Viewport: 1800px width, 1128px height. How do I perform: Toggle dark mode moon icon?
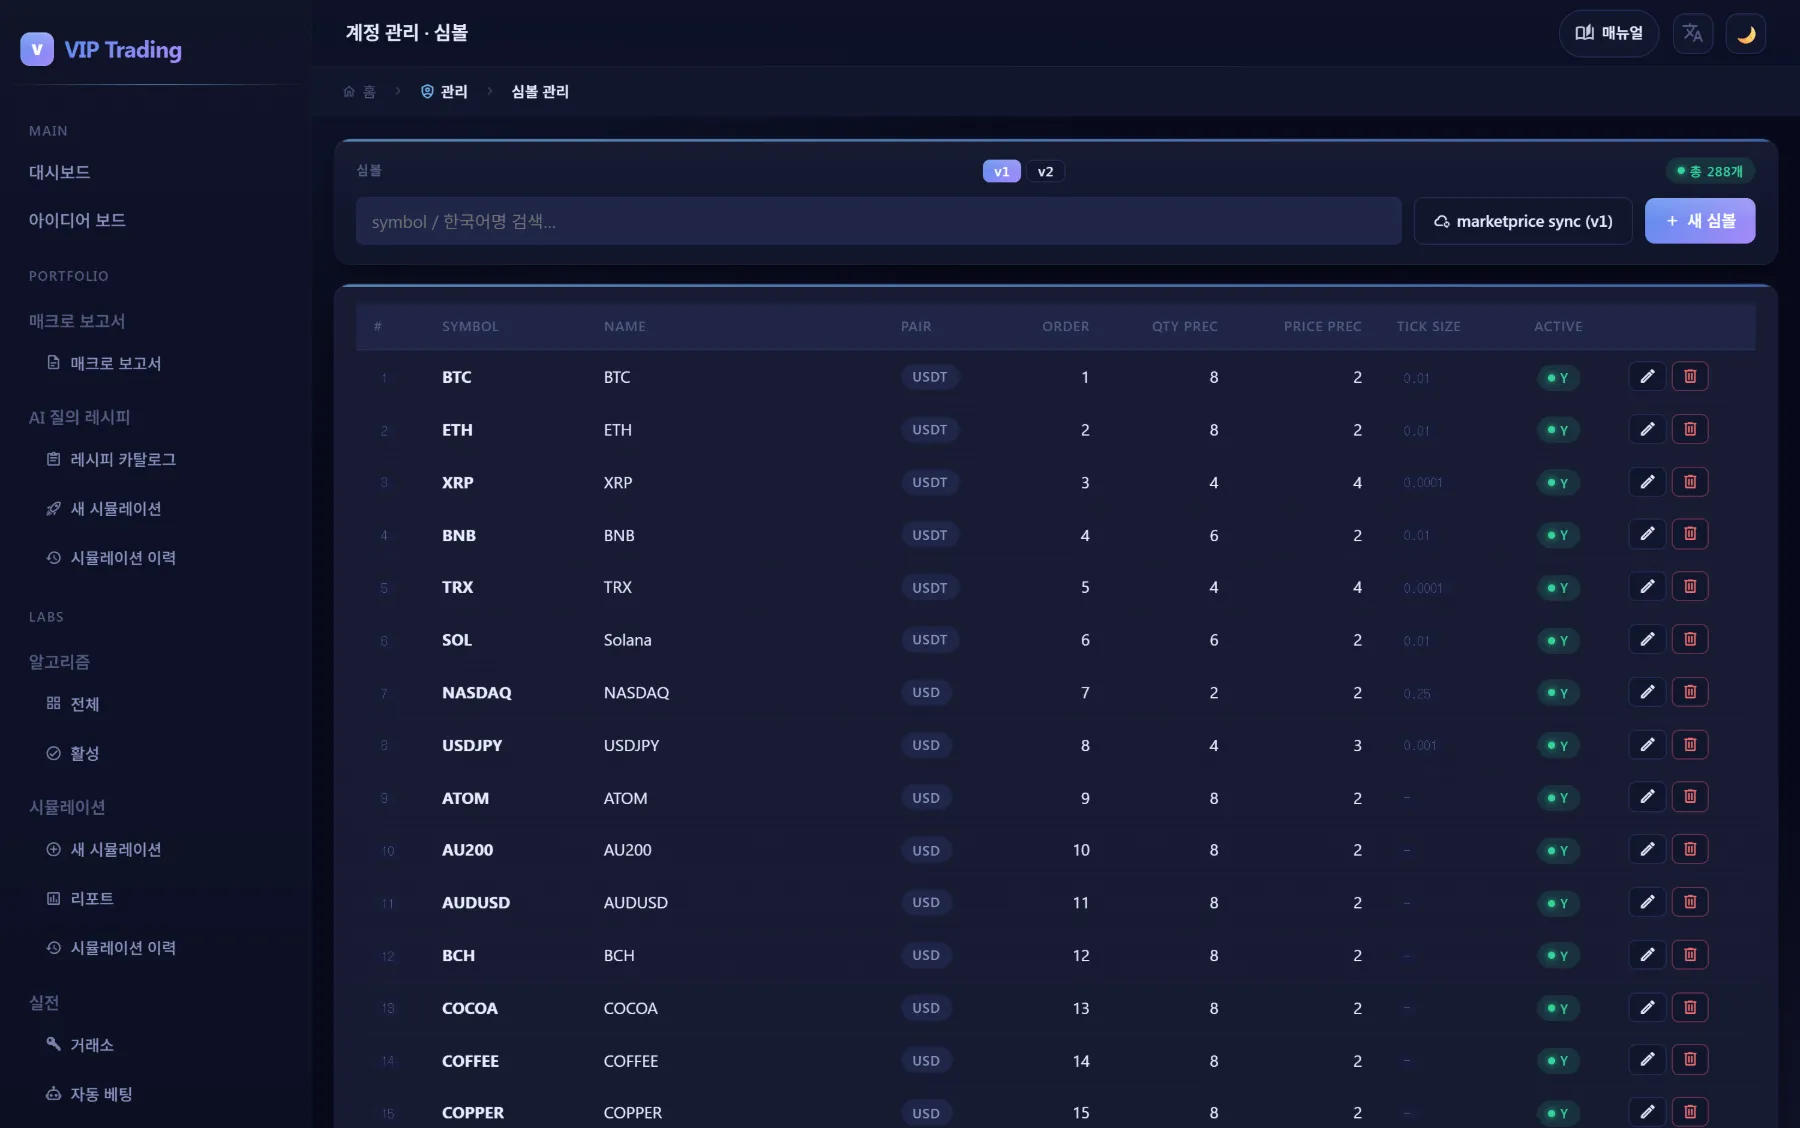tap(1746, 34)
